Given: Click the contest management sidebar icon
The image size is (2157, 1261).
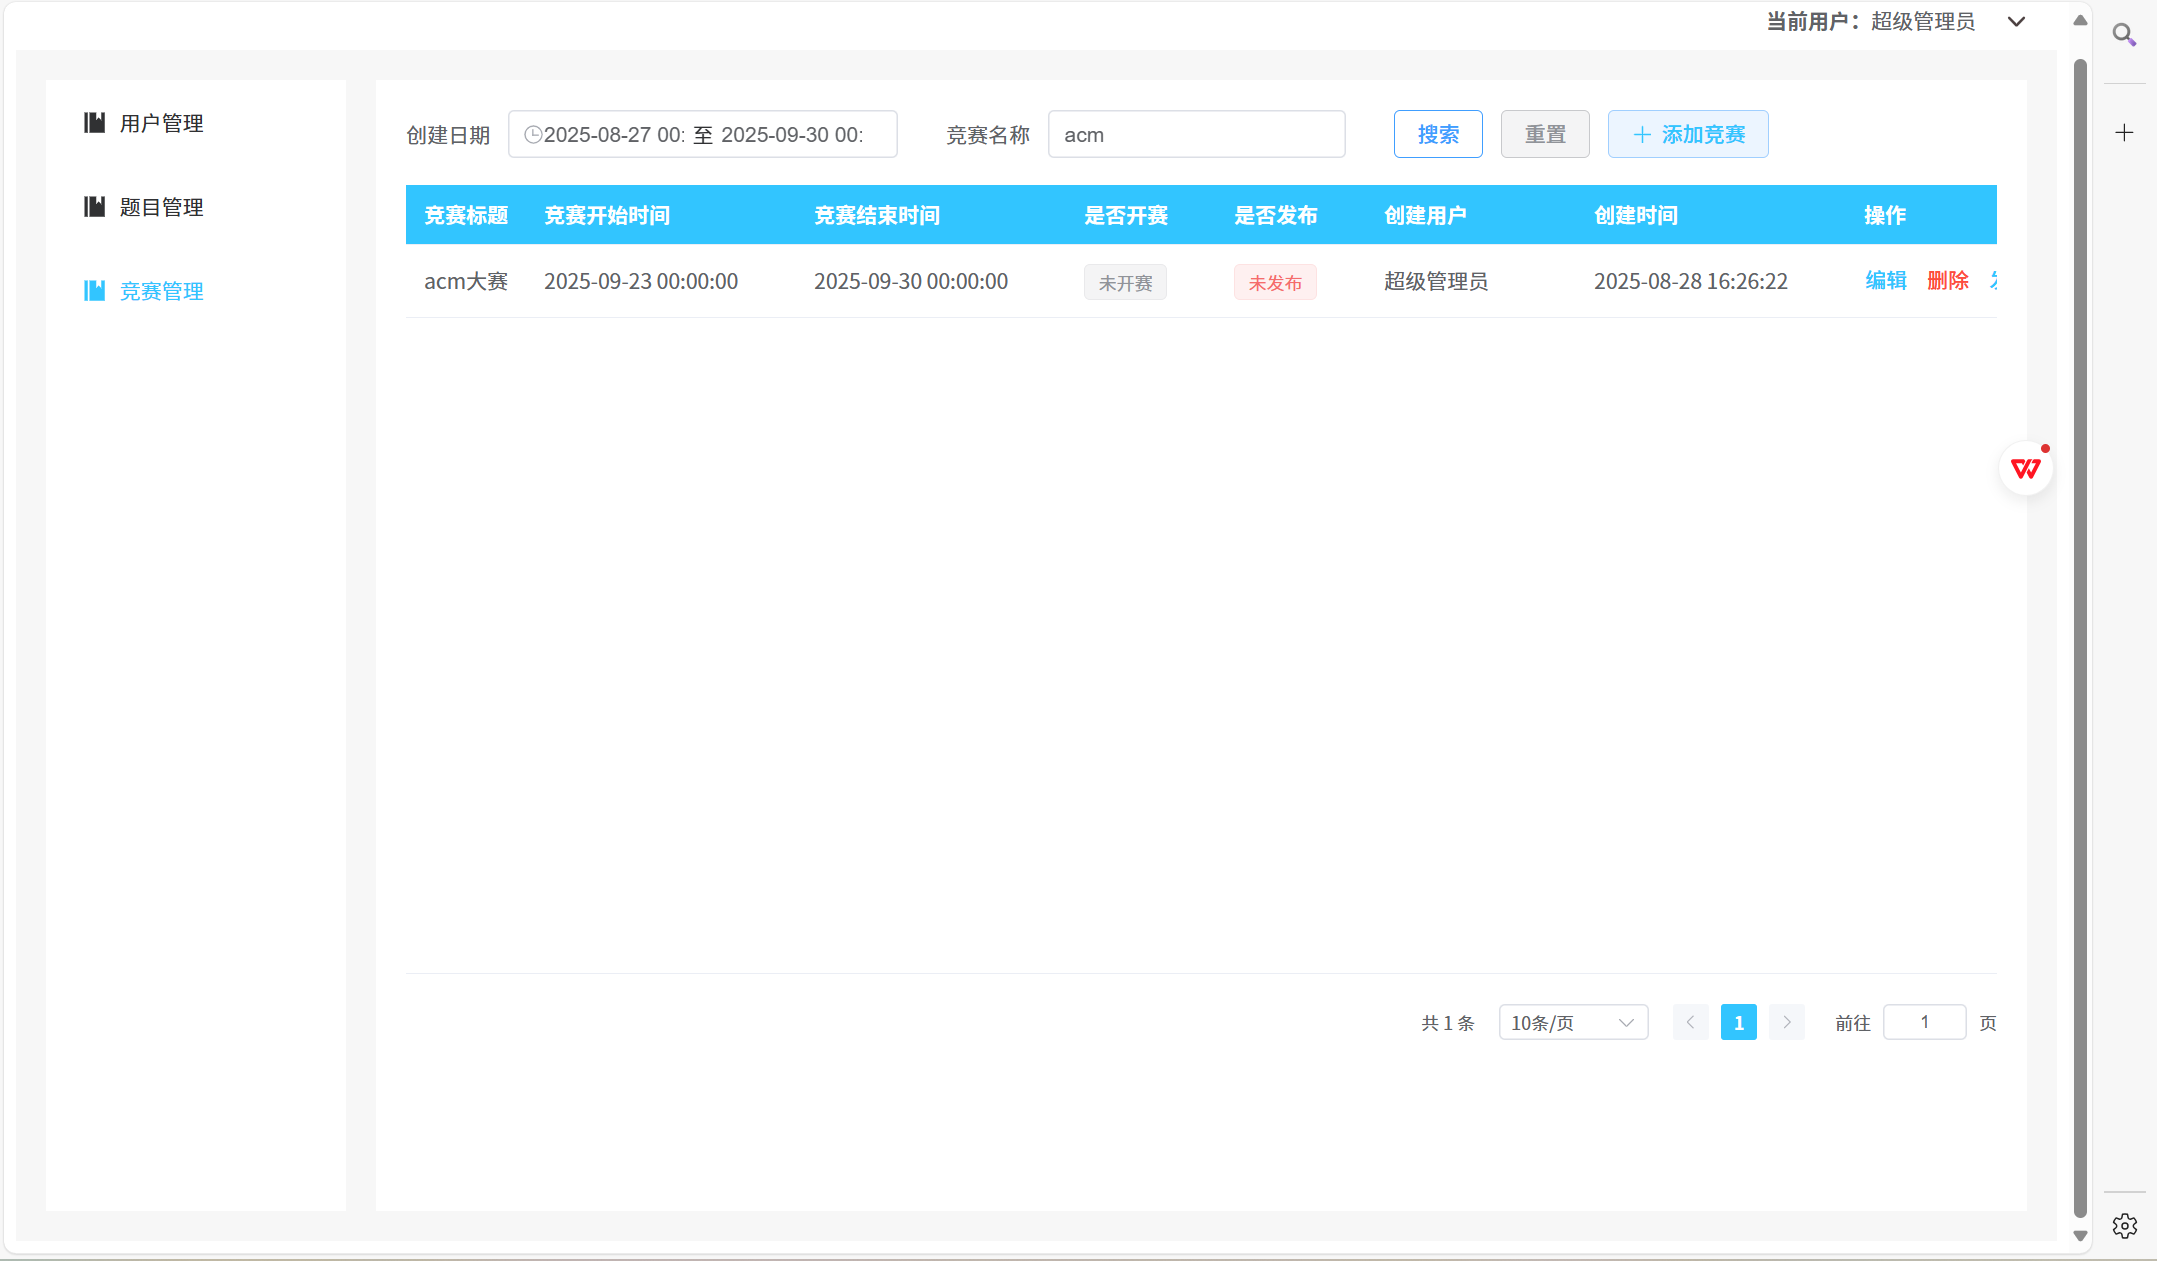Looking at the screenshot, I should 94,291.
